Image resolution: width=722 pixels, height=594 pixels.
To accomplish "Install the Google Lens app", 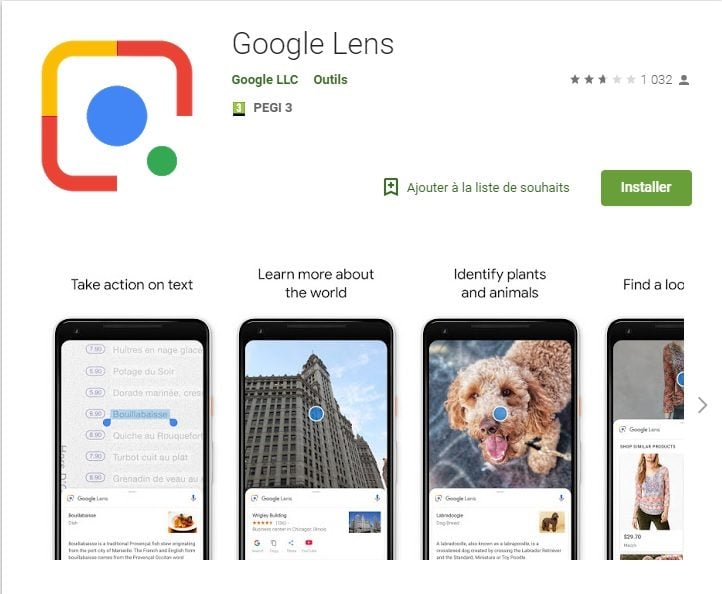I will [x=646, y=187].
